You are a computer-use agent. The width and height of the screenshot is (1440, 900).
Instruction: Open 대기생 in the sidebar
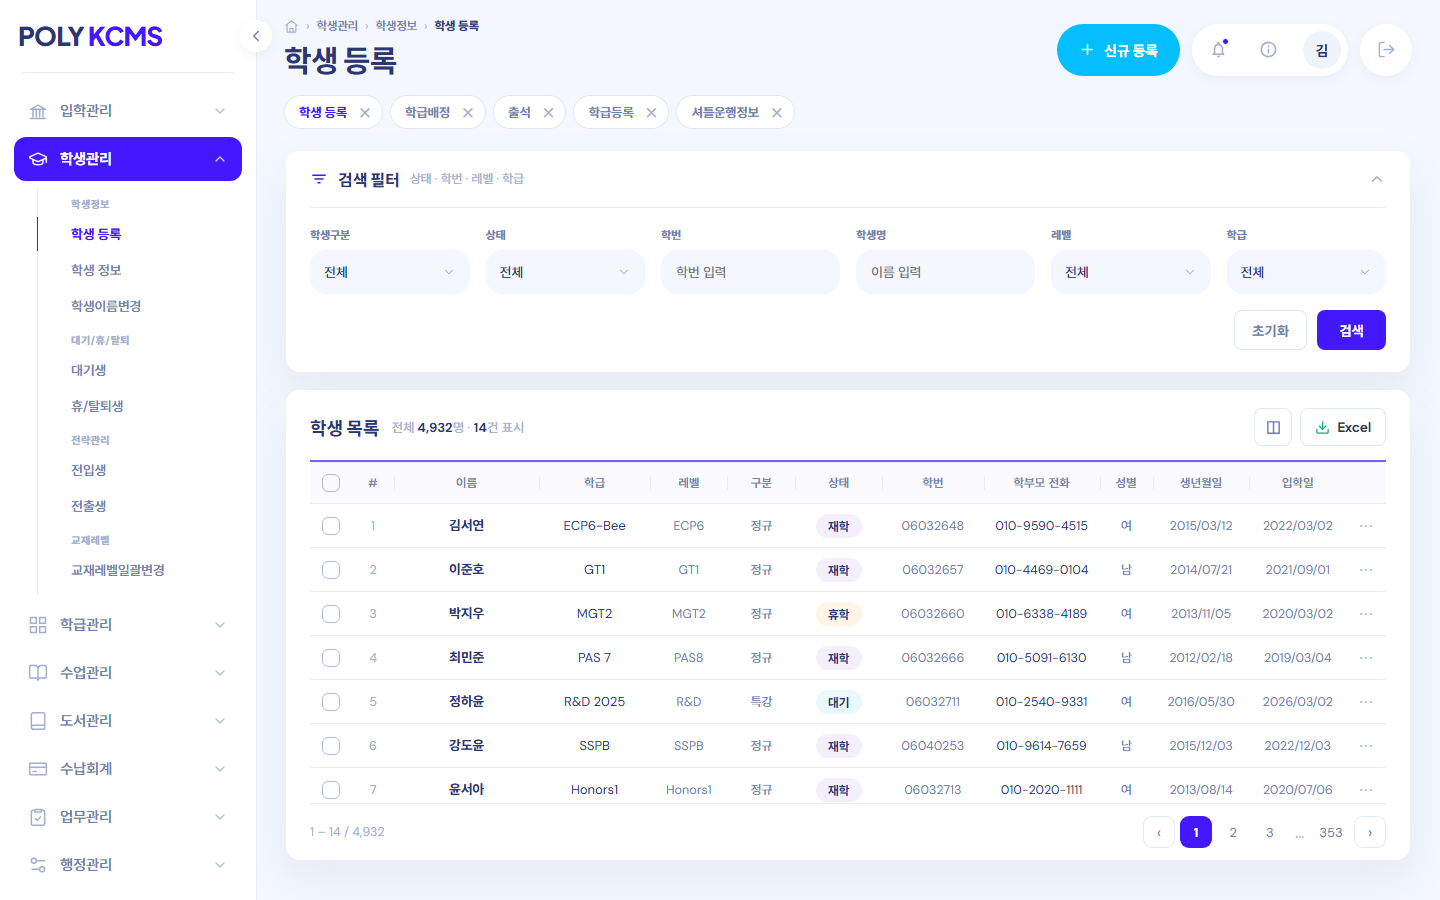[x=88, y=370]
